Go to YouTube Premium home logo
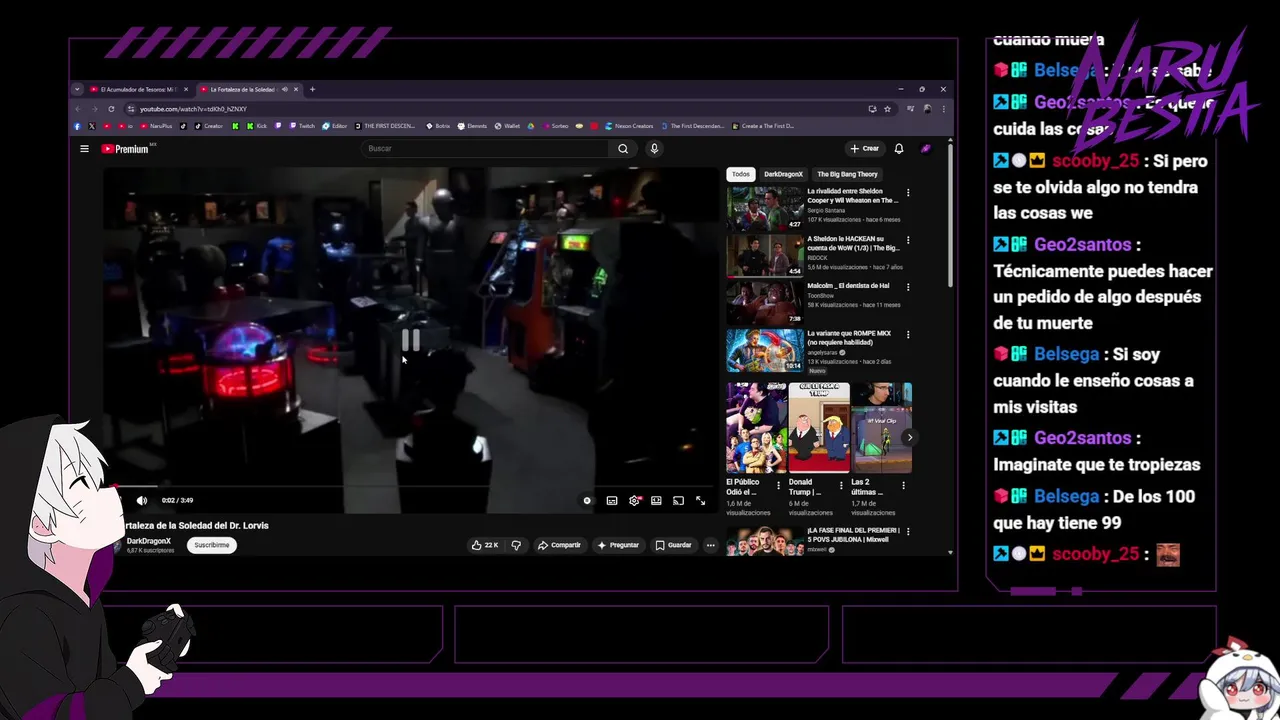The height and width of the screenshot is (720, 1280). tap(125, 149)
